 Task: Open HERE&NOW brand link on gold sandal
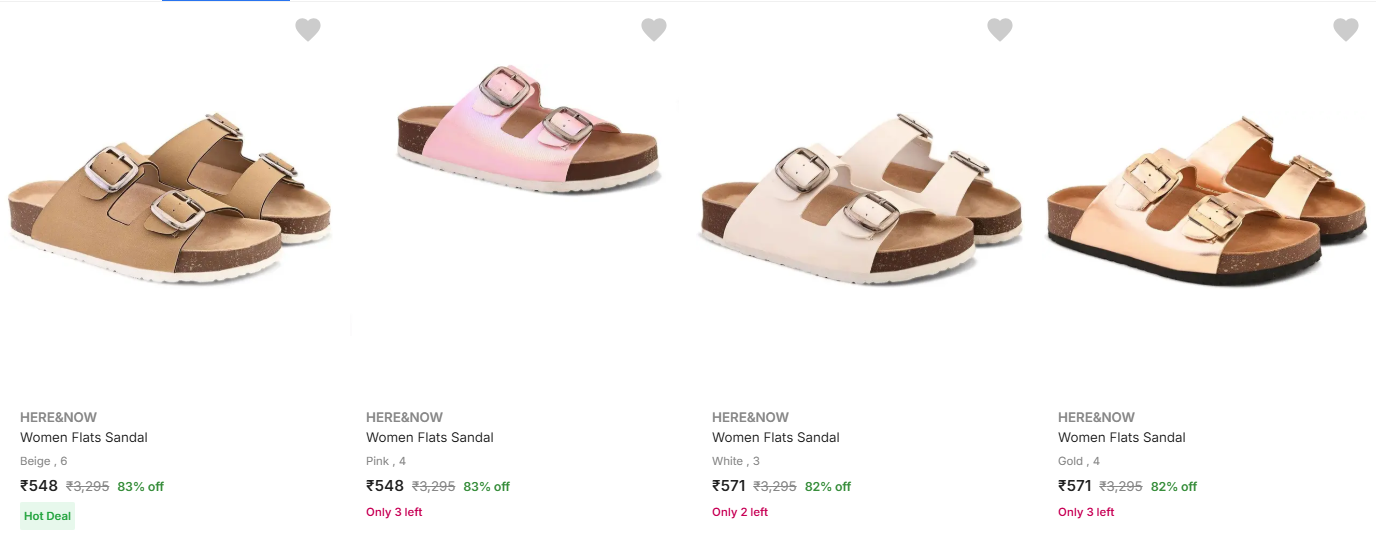pos(1096,417)
